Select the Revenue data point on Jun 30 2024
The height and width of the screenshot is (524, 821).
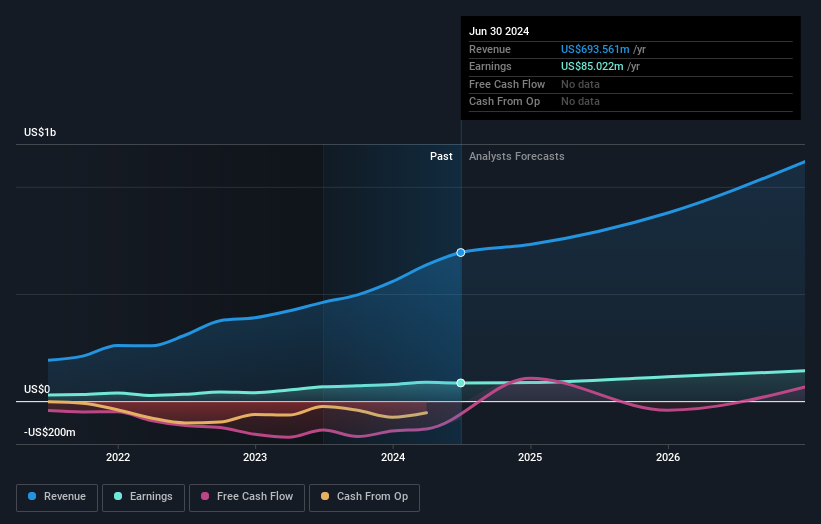461,253
